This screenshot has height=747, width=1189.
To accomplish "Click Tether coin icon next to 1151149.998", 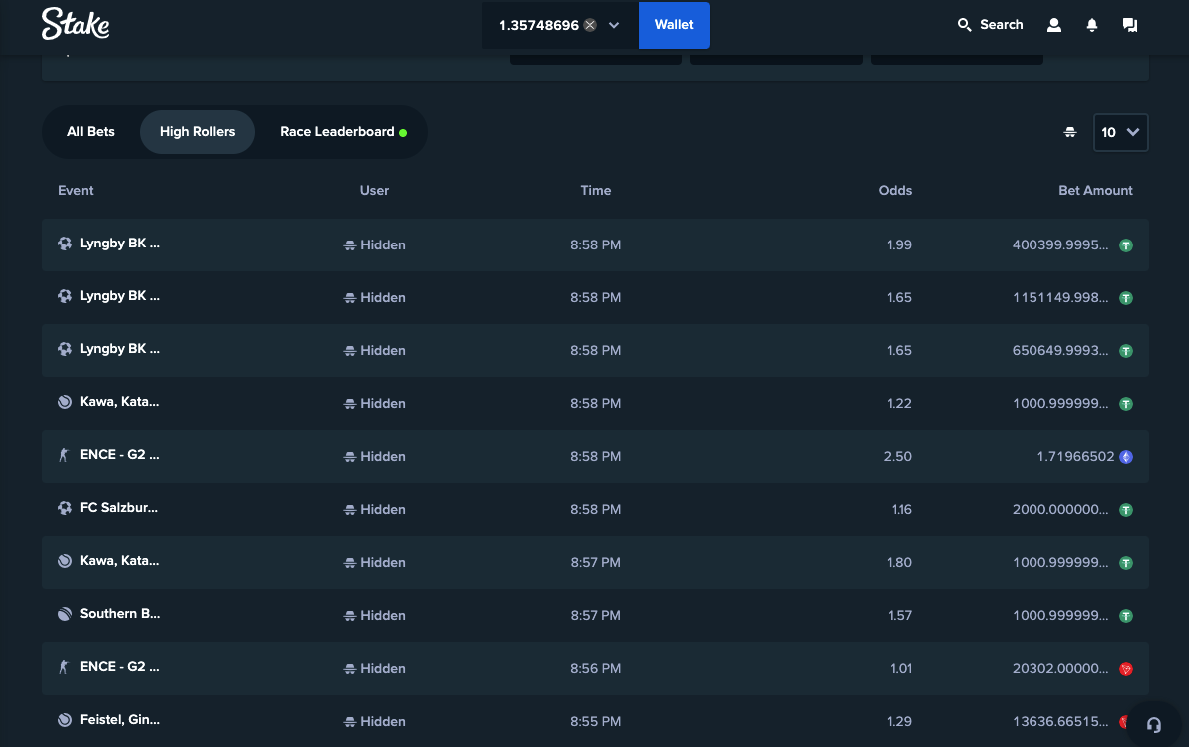I will click(x=1126, y=298).
